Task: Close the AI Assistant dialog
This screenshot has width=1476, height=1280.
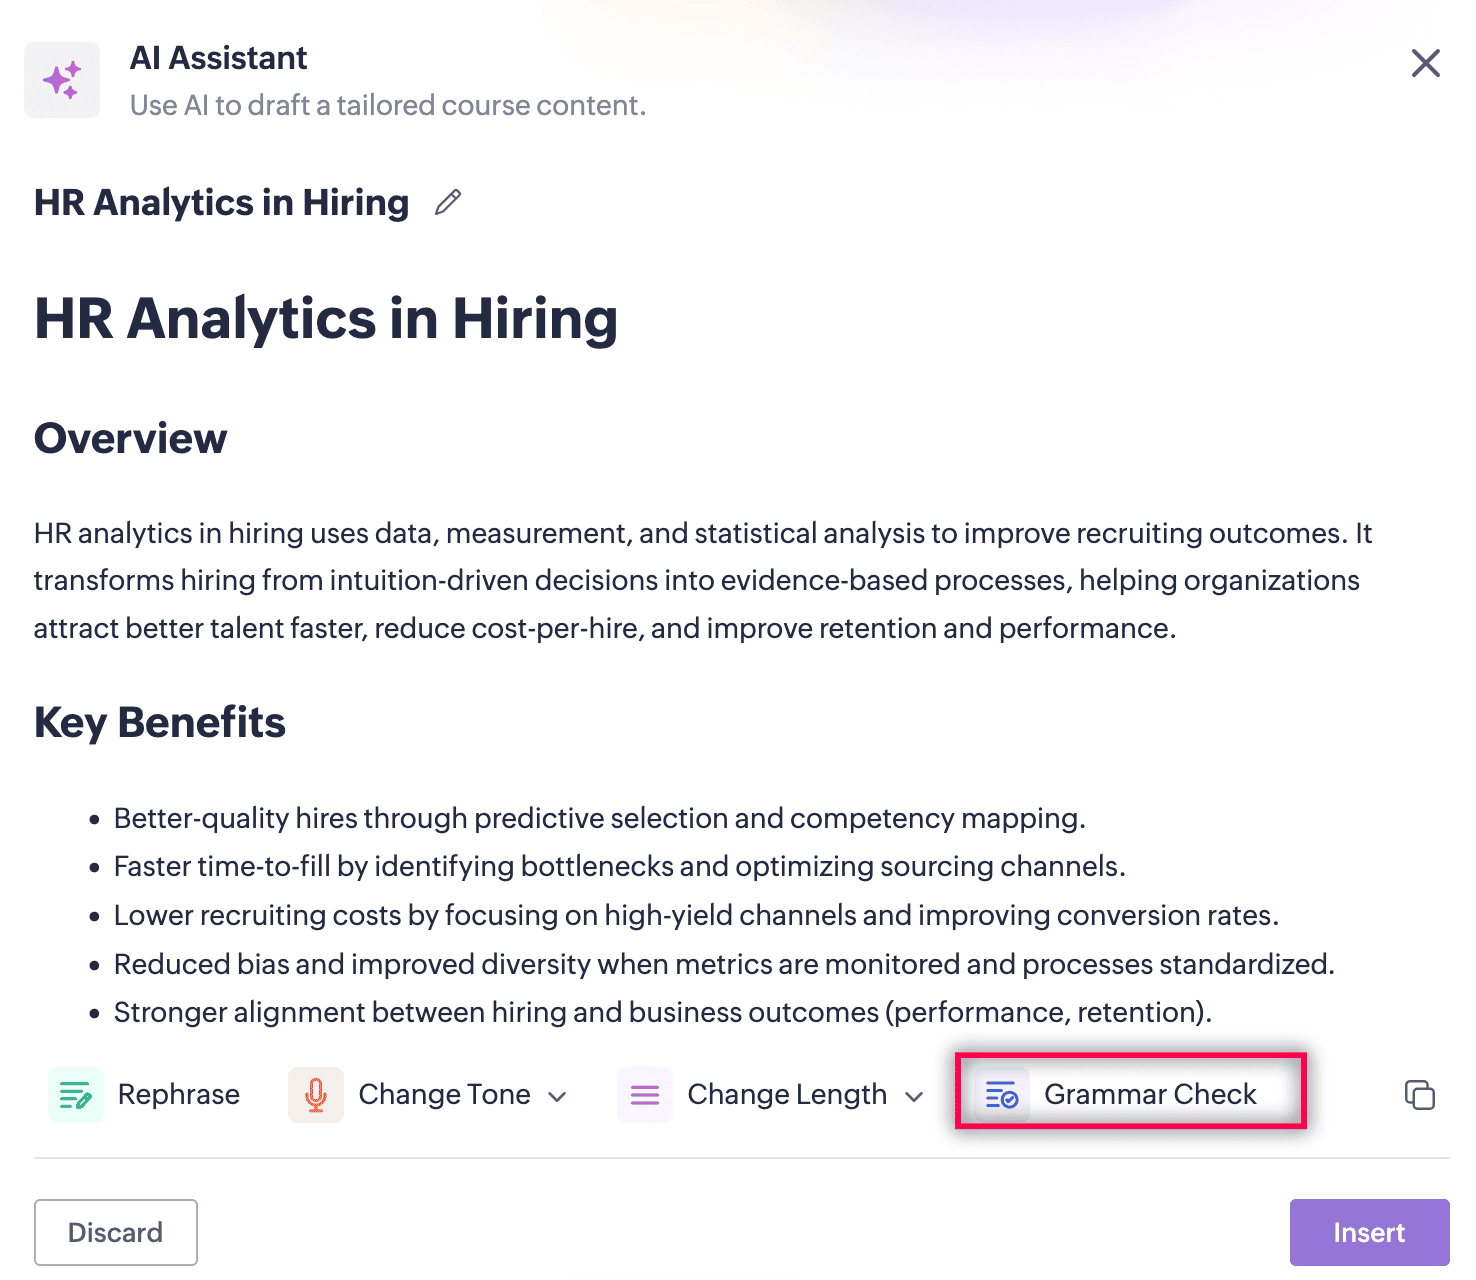Action: [x=1425, y=63]
